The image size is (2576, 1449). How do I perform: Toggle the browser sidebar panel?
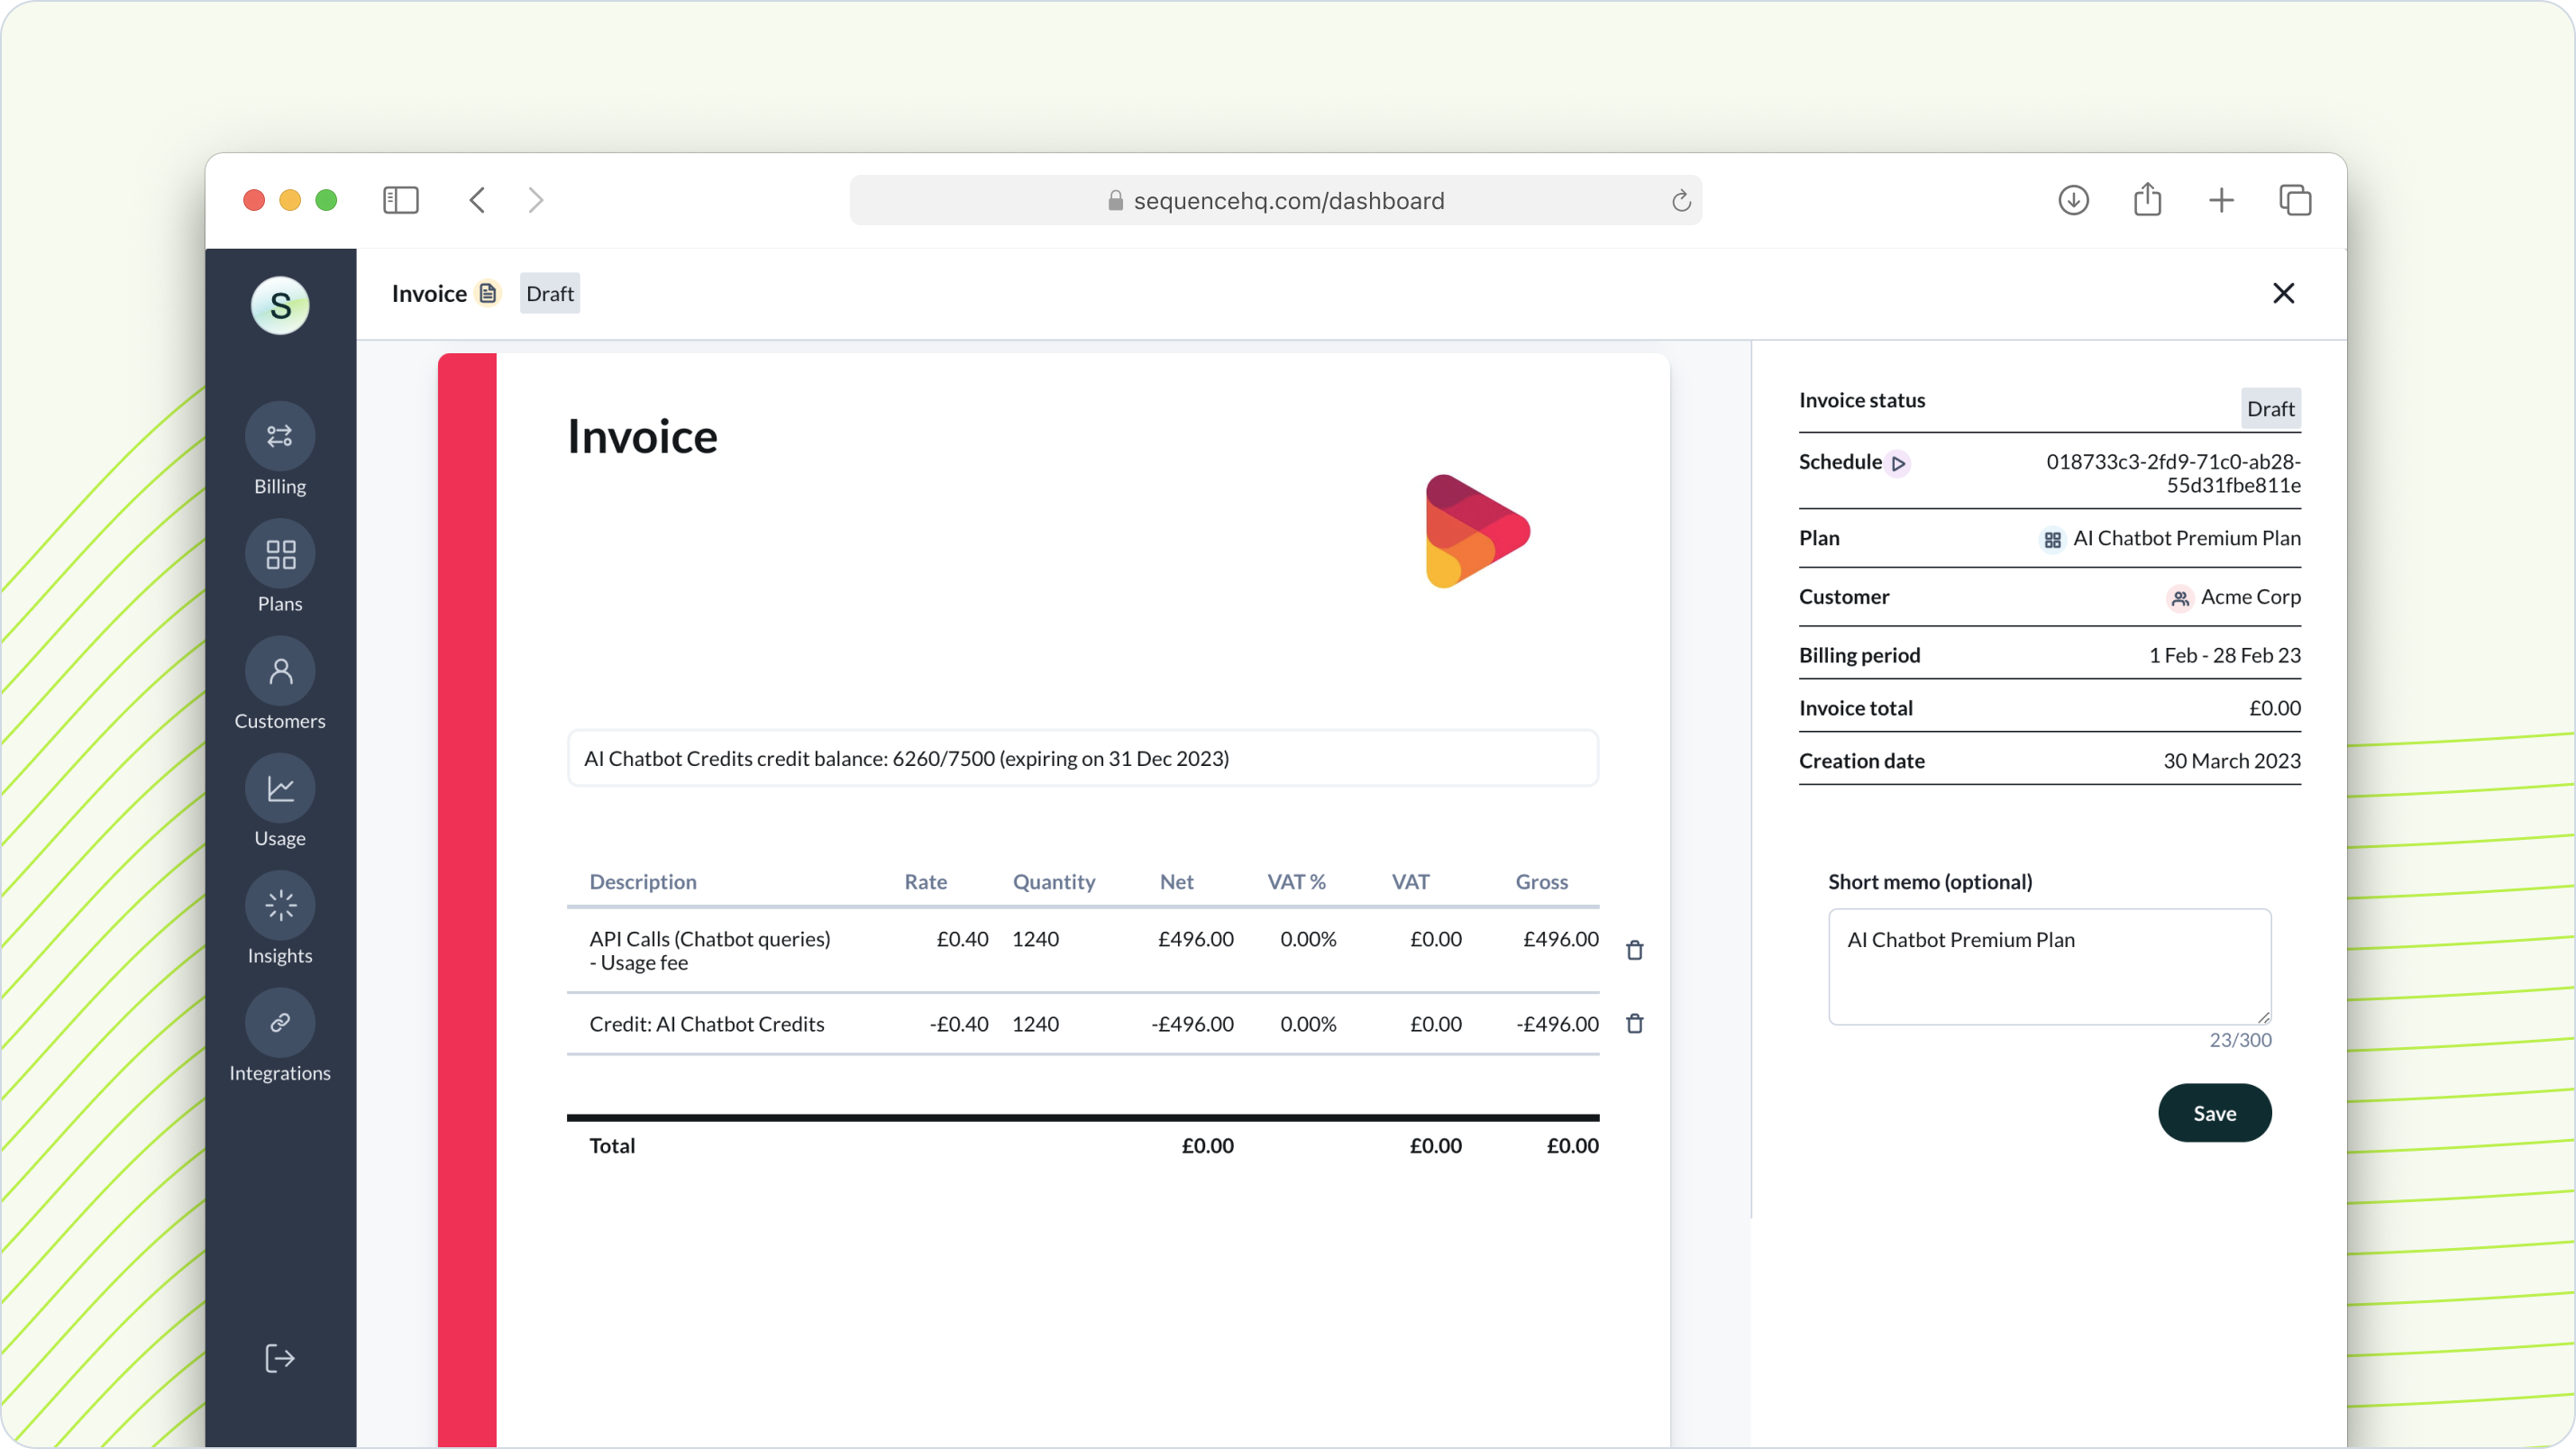400,200
